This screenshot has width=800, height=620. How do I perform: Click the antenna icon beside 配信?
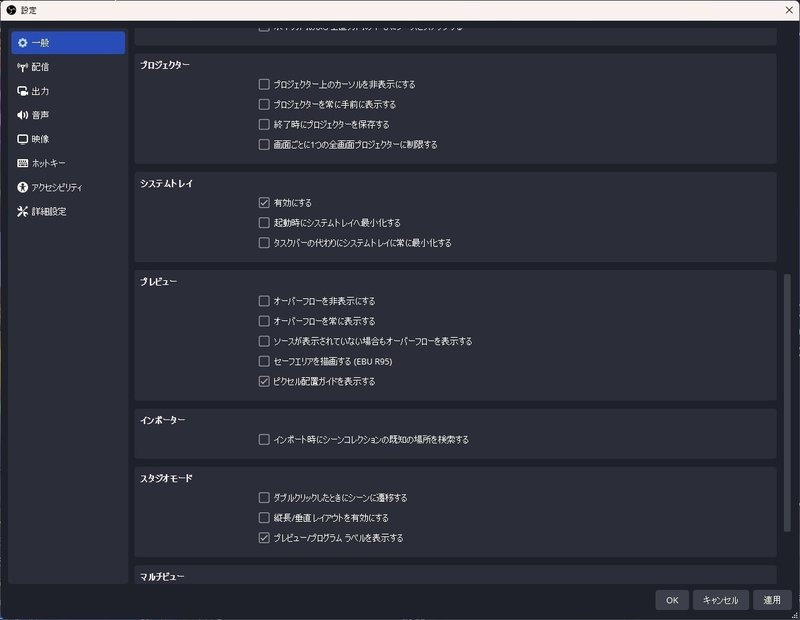[22, 67]
